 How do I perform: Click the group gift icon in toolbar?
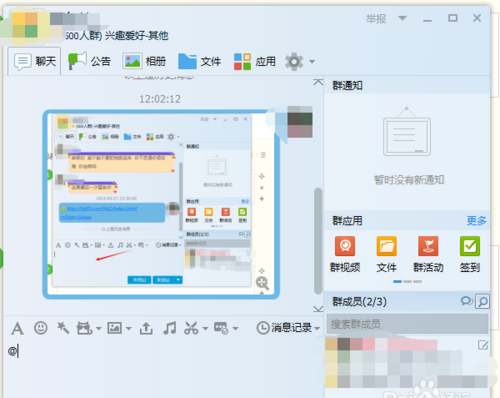(84, 328)
